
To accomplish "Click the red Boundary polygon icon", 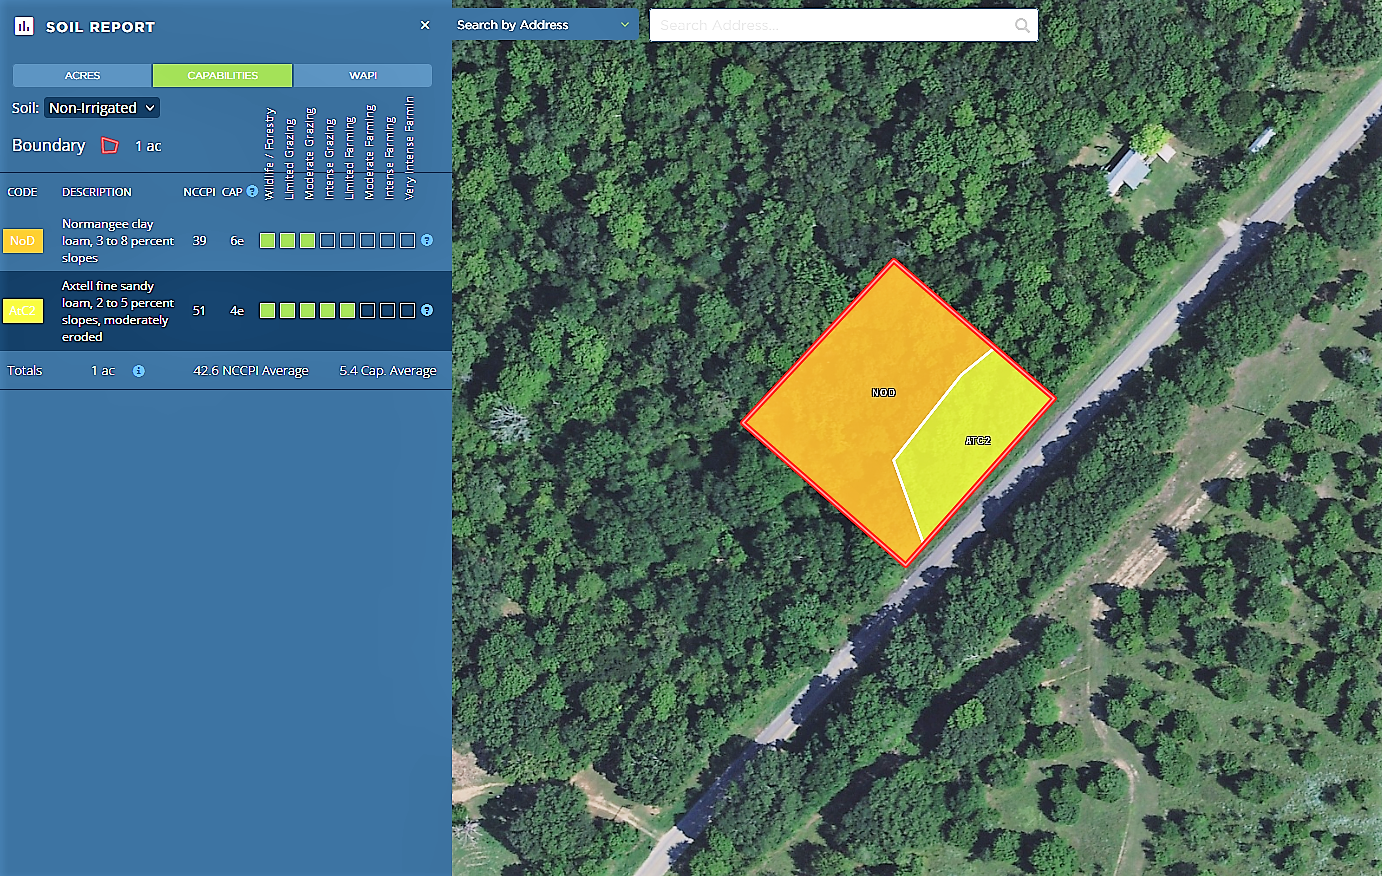I will [x=110, y=146].
